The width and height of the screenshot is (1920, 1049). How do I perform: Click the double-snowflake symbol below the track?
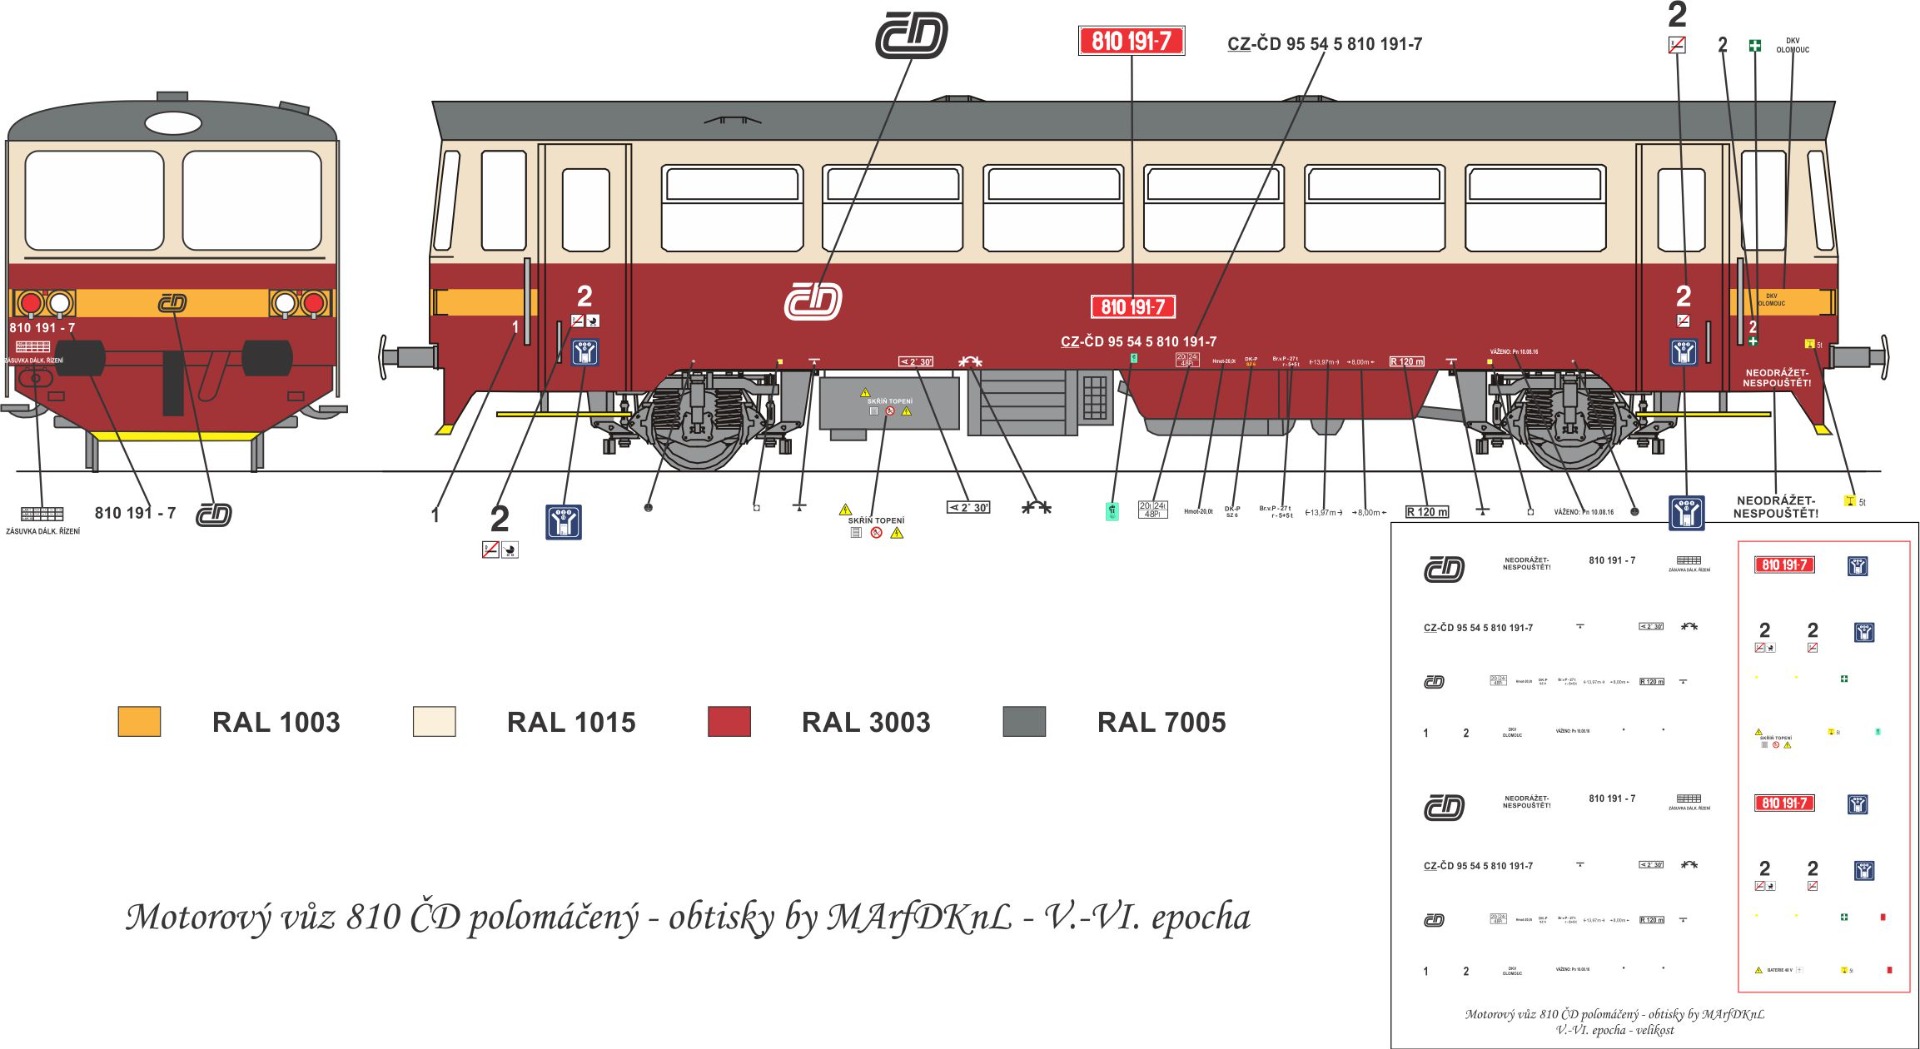coord(1036,508)
